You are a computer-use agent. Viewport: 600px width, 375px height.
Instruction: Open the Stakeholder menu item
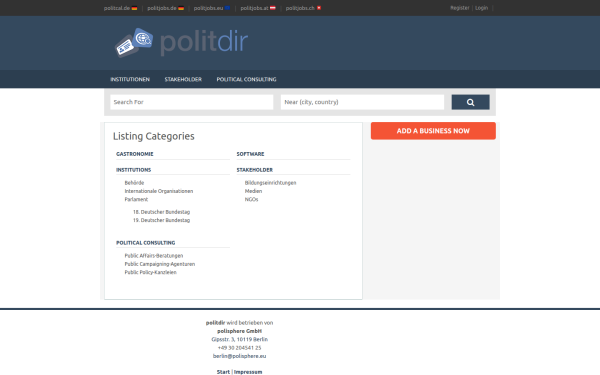tap(183, 79)
